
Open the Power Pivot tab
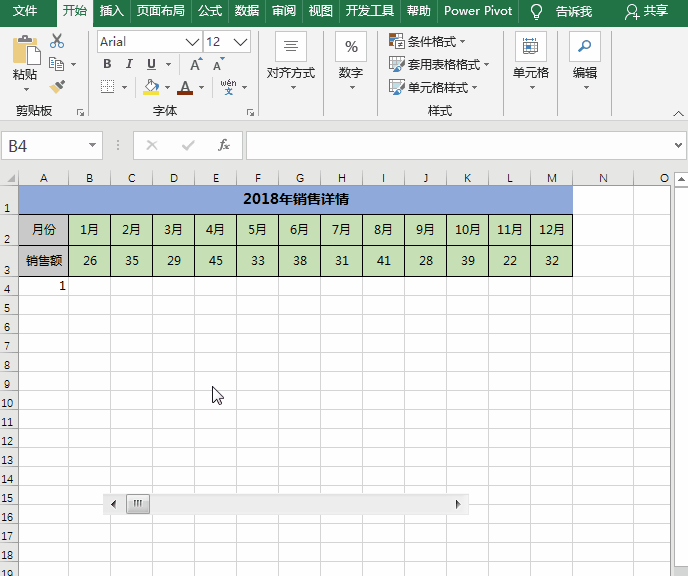478,11
